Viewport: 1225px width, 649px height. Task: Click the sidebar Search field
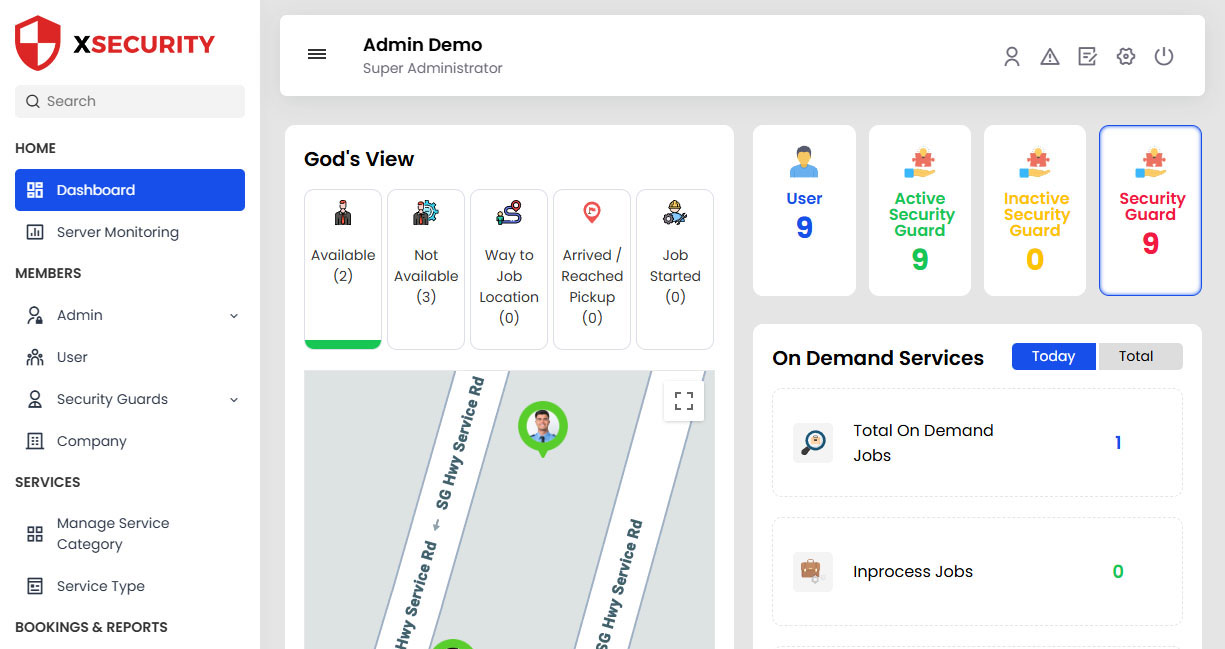tap(130, 101)
